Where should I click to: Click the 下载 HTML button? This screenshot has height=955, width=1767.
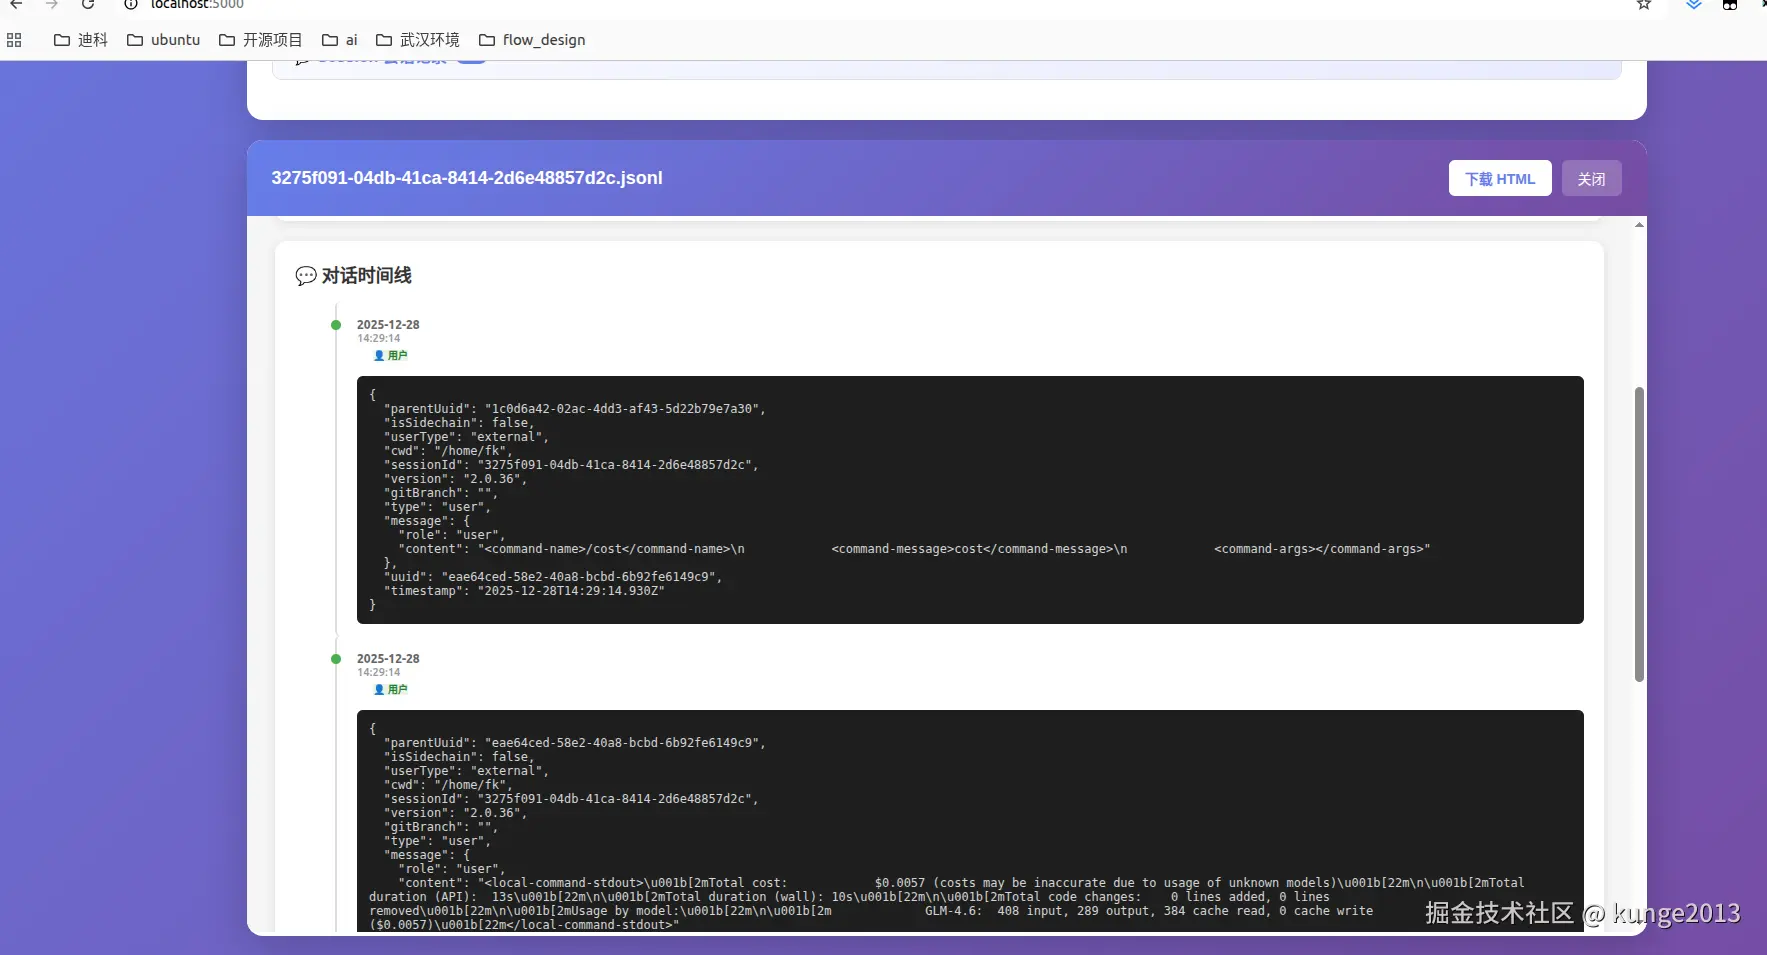click(x=1500, y=178)
